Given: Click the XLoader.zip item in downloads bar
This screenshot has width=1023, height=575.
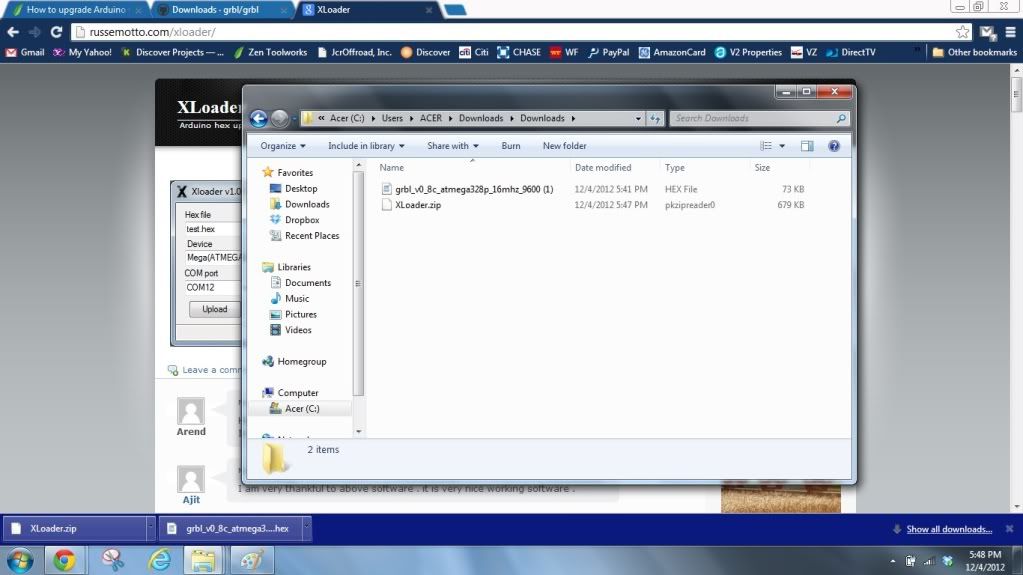Looking at the screenshot, I should [74, 528].
